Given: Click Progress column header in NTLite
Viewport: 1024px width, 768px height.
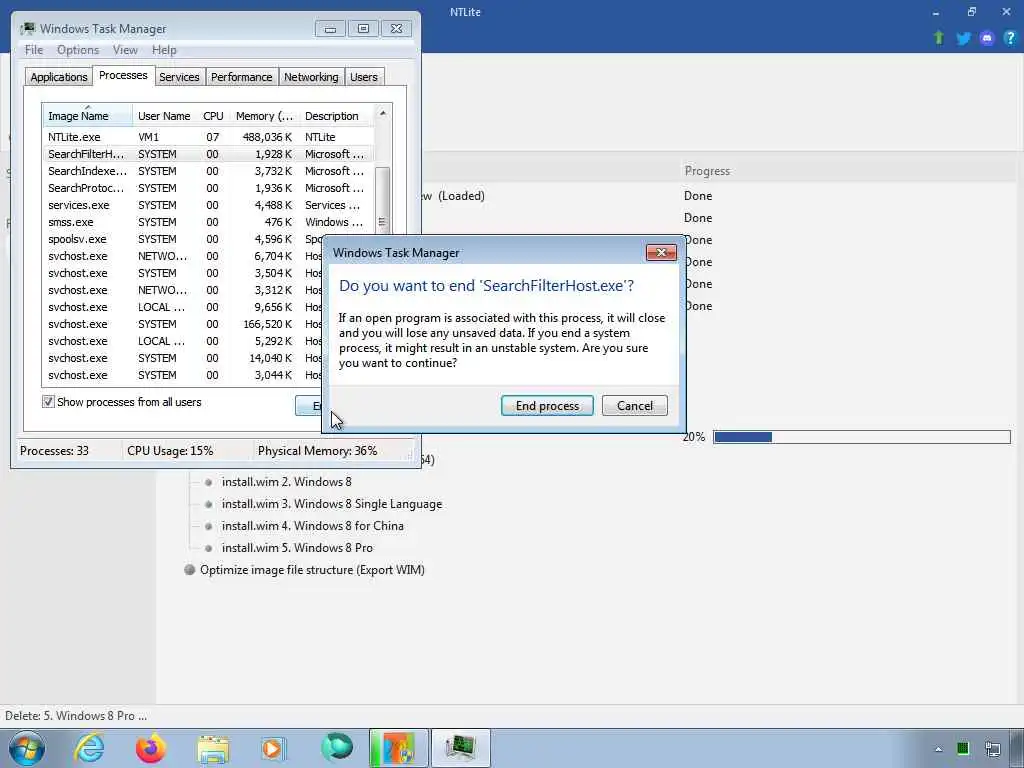Looking at the screenshot, I should [x=707, y=171].
